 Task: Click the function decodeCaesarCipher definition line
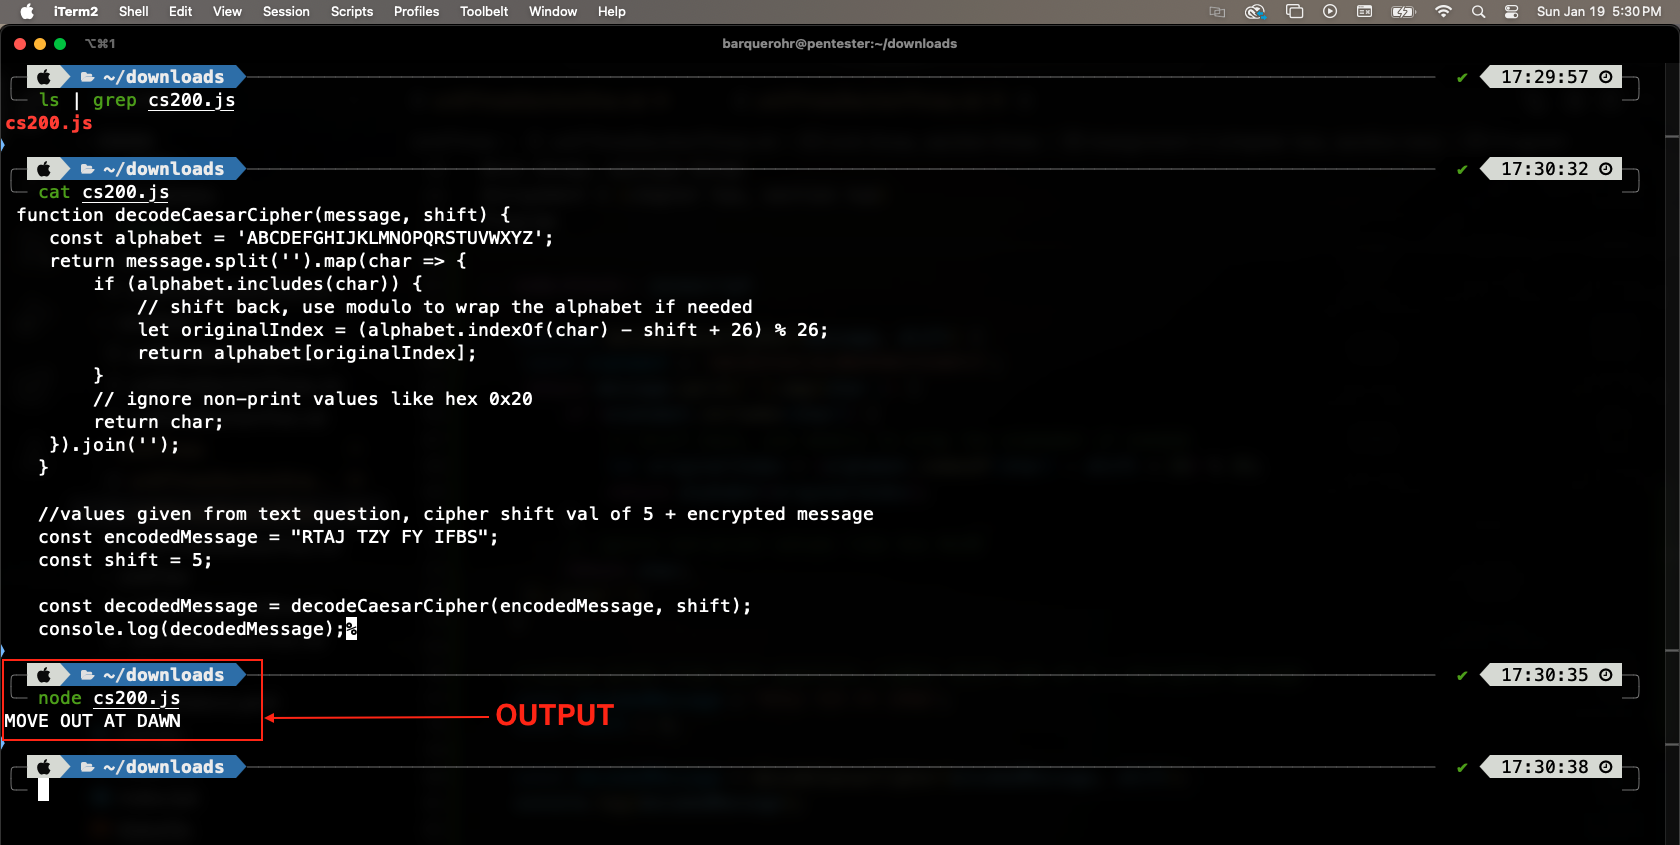coord(264,215)
